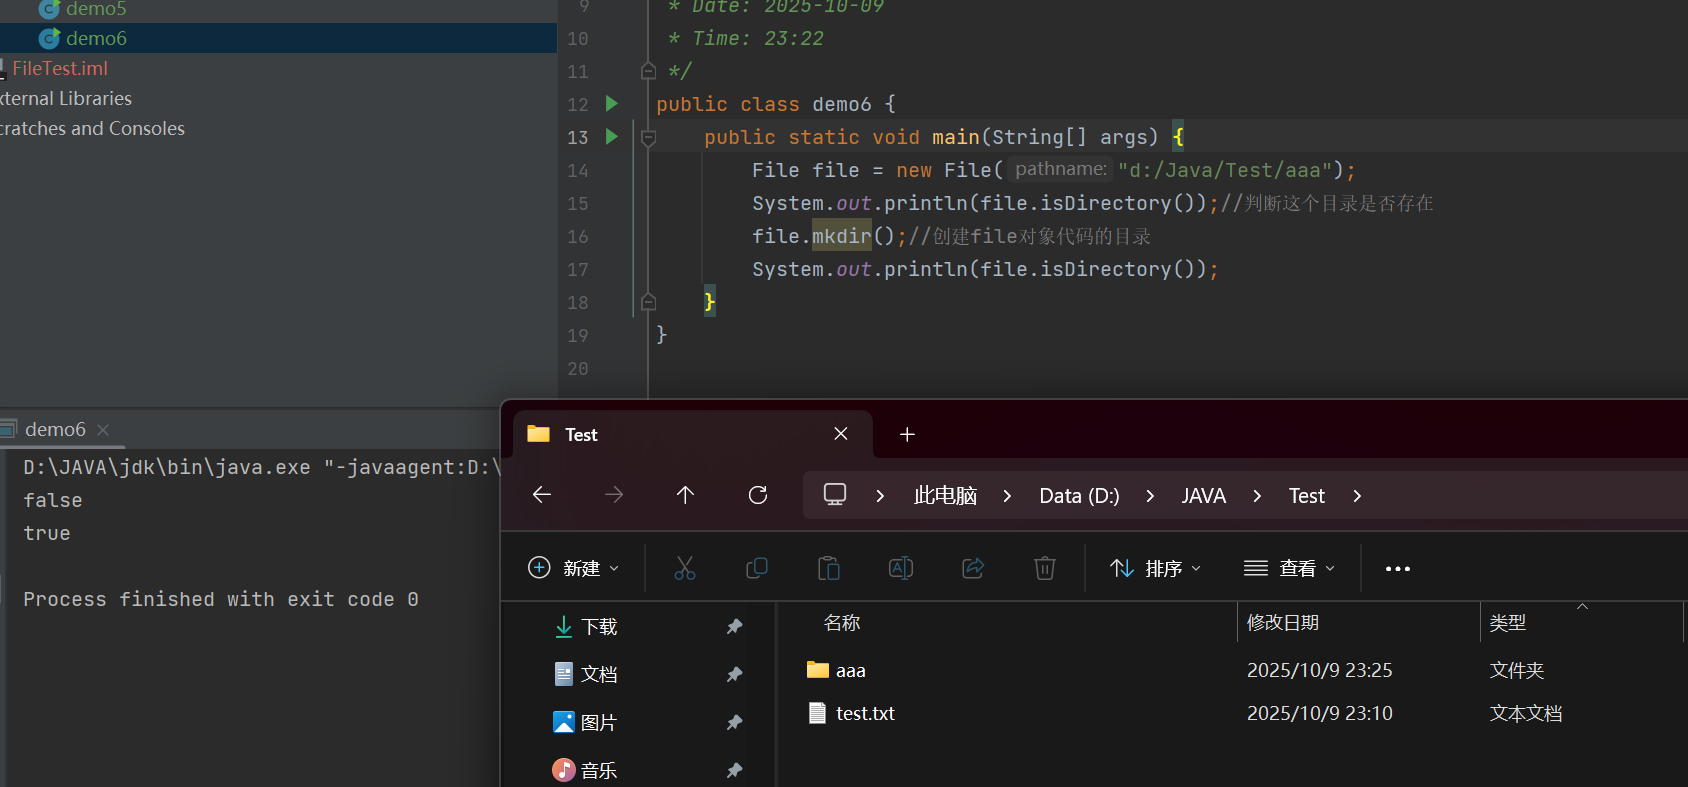Navigate to Data (D:) breadcrumb
The image size is (1688, 787).
1079,496
